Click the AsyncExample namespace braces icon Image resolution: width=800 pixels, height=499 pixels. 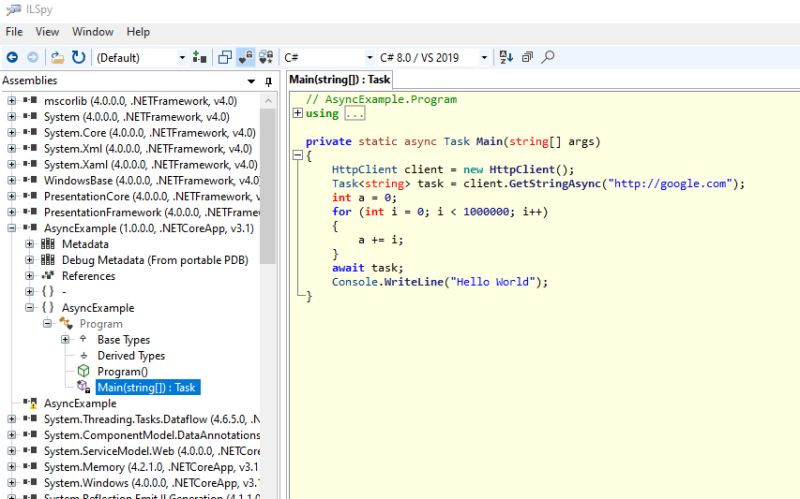coord(48,308)
